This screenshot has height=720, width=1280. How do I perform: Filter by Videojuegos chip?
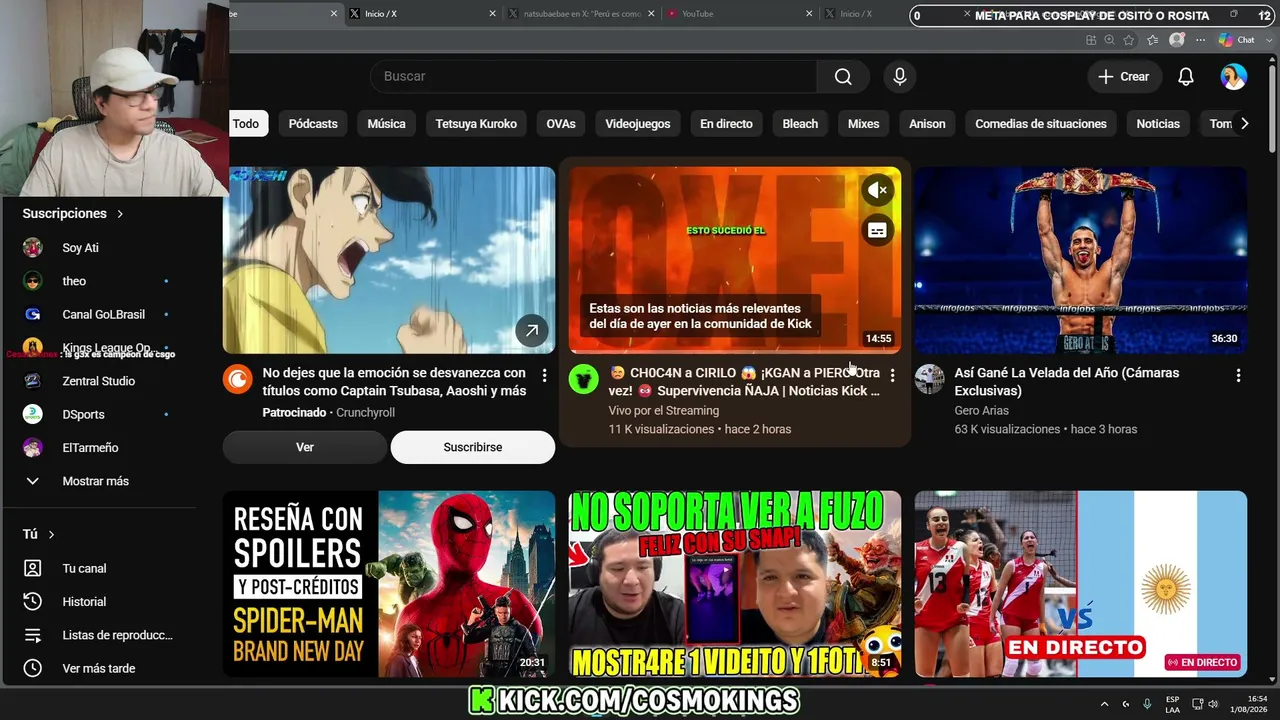[x=638, y=124]
